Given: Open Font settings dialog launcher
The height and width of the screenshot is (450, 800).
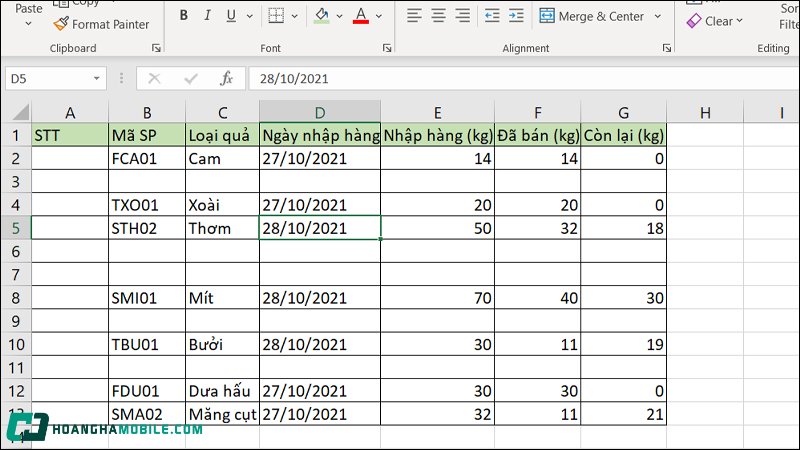Looking at the screenshot, I should point(387,48).
